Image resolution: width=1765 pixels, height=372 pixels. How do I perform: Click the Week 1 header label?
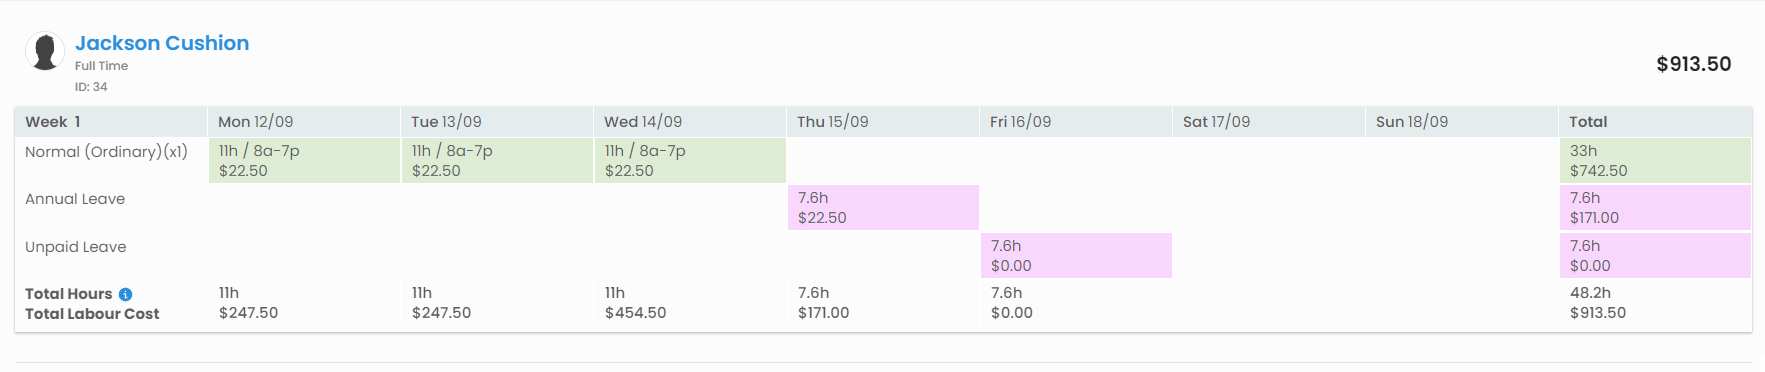pos(53,122)
